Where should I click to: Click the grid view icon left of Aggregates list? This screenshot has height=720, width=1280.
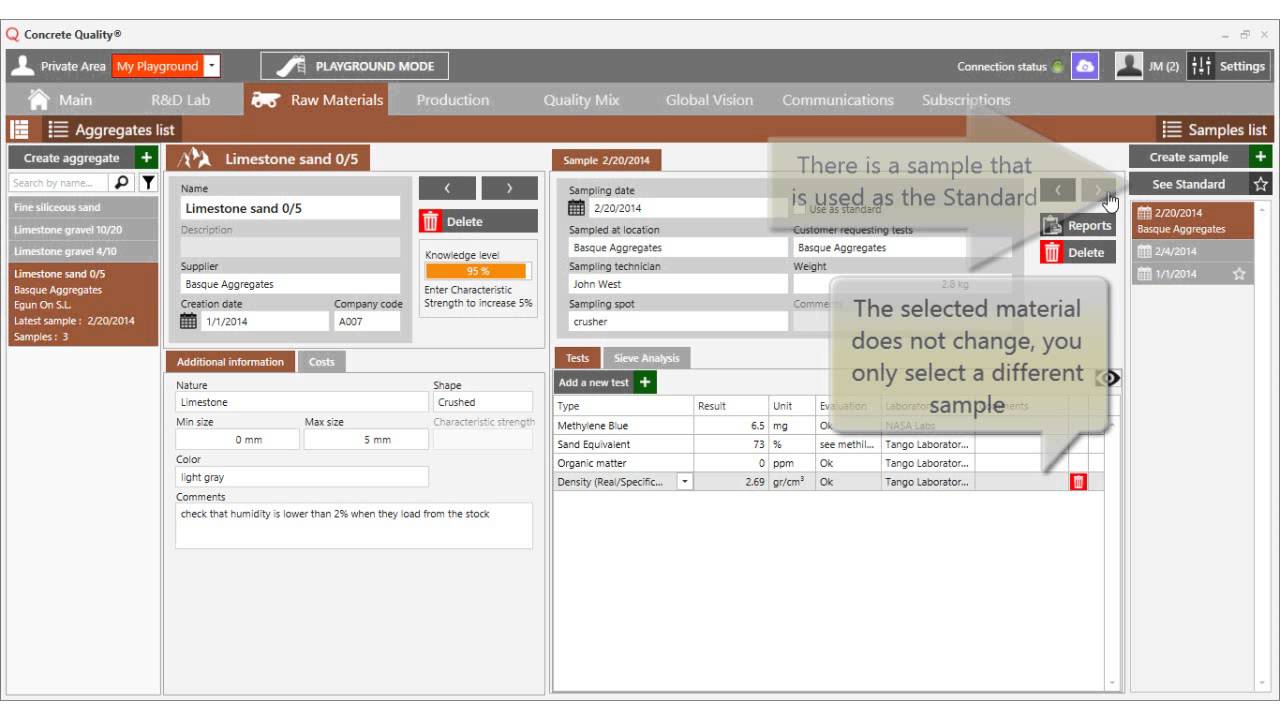[x=19, y=129]
